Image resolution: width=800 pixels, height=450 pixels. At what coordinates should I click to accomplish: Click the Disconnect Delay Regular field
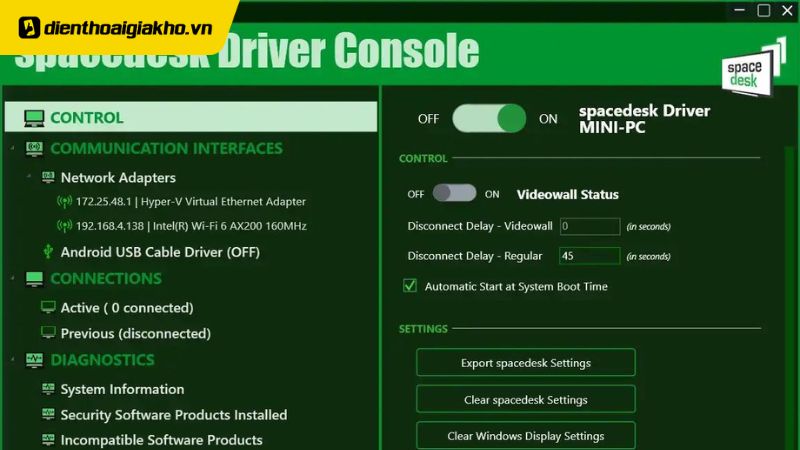[x=590, y=256]
